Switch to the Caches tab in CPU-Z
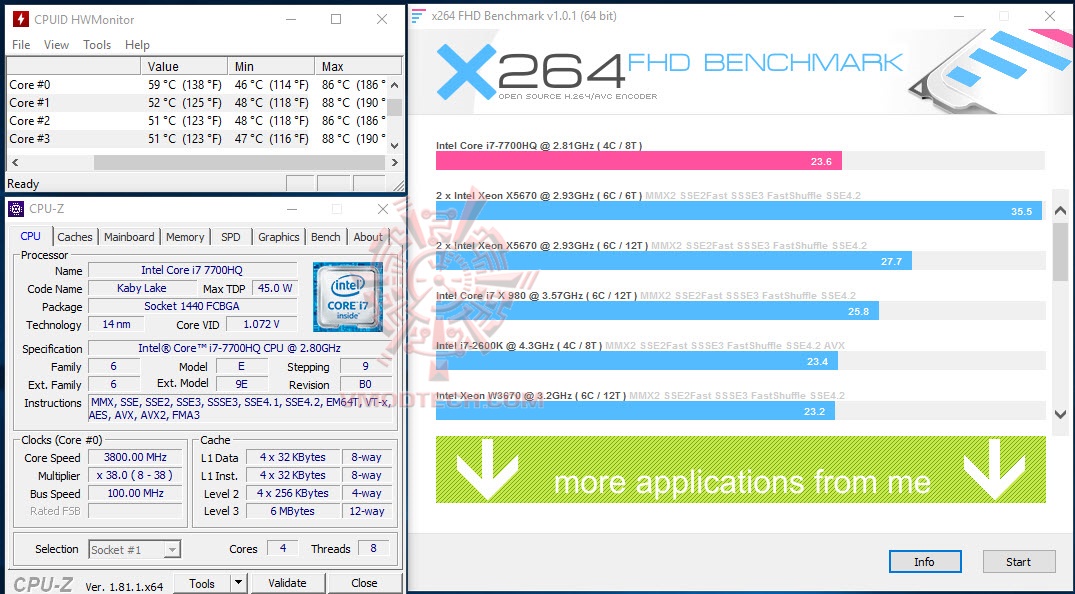The image size is (1075, 594). coord(75,237)
